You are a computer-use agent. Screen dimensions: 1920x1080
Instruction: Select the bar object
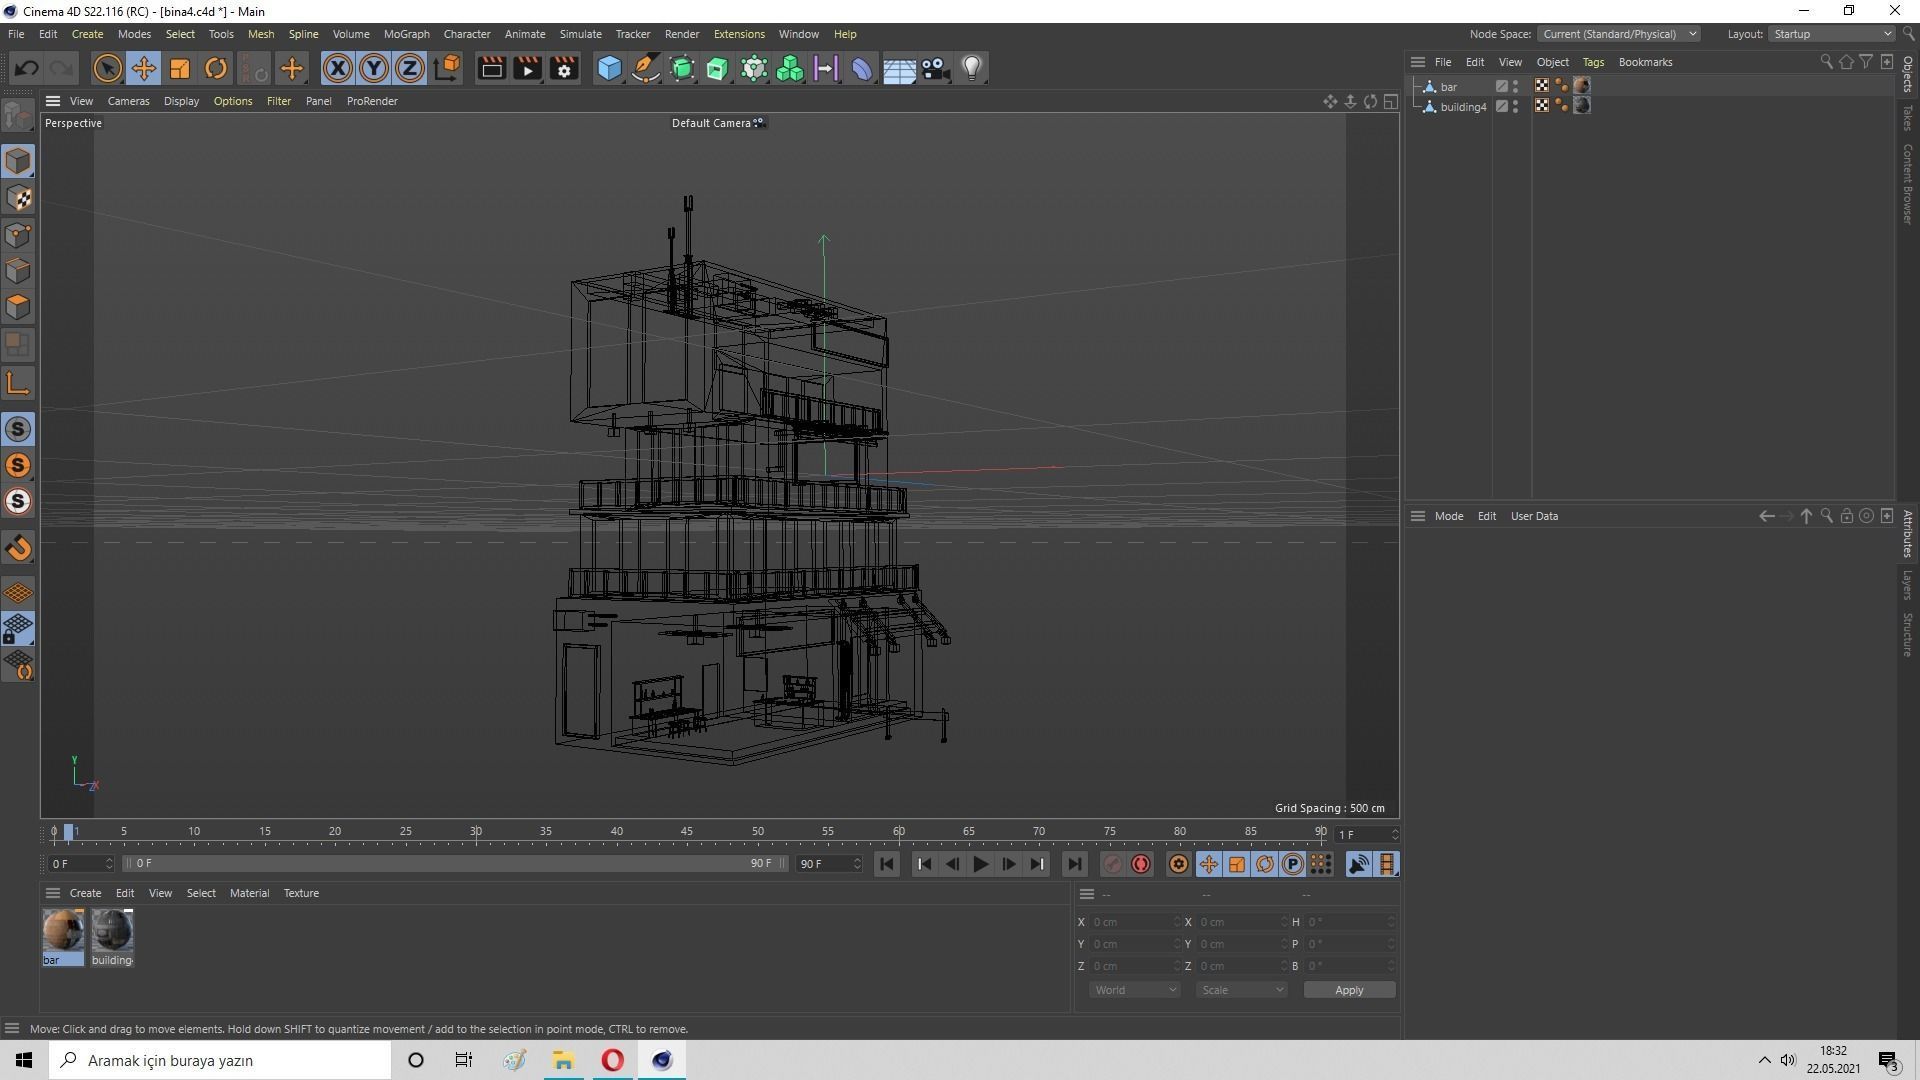click(1448, 87)
